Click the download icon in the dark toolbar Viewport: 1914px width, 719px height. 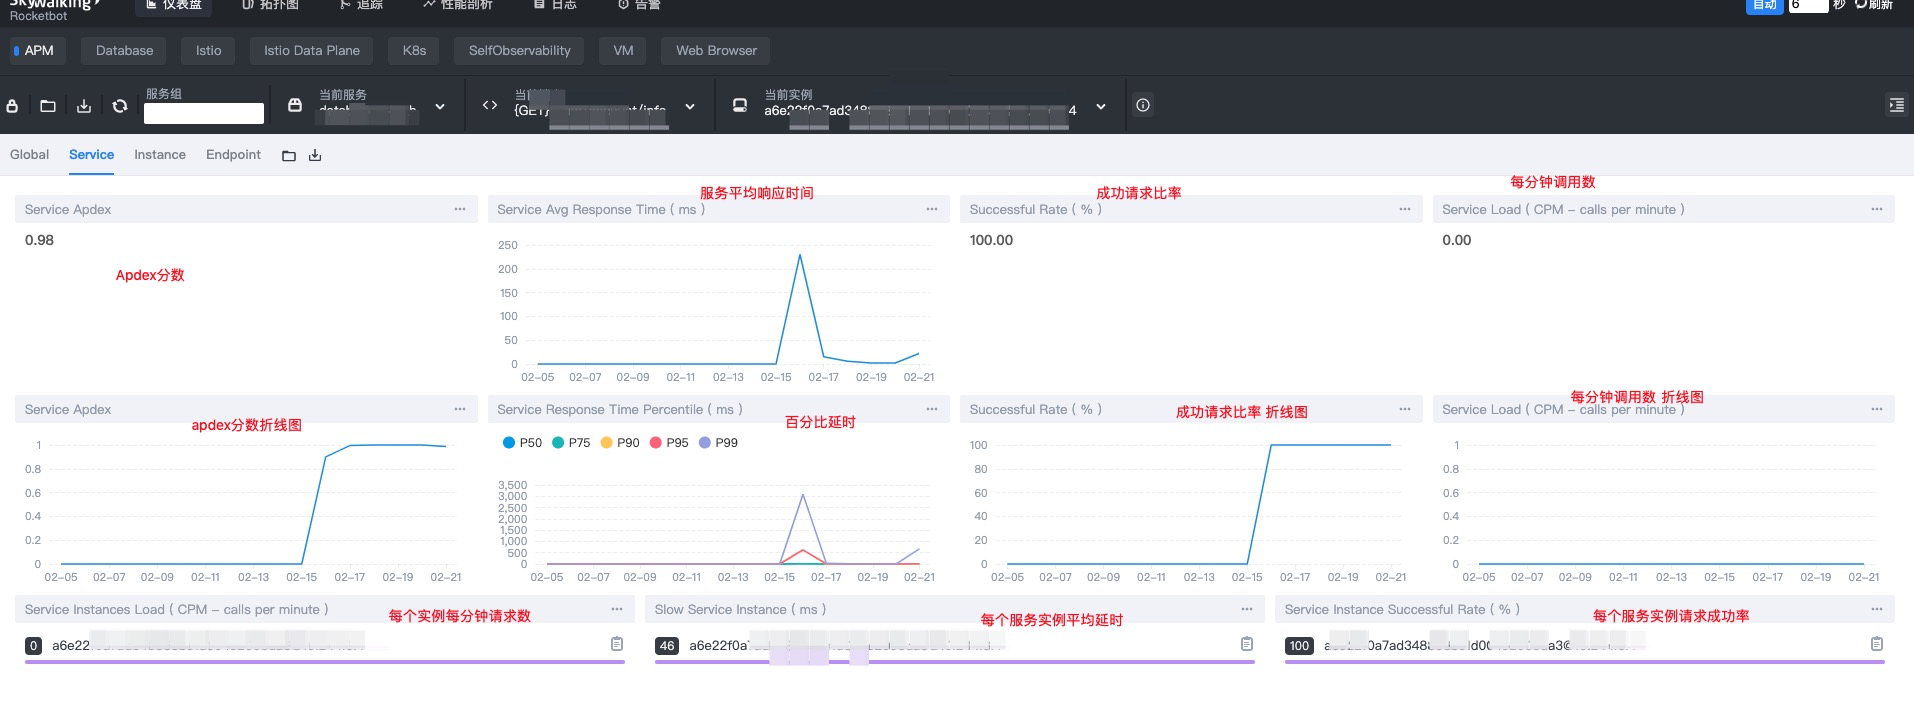(x=84, y=105)
